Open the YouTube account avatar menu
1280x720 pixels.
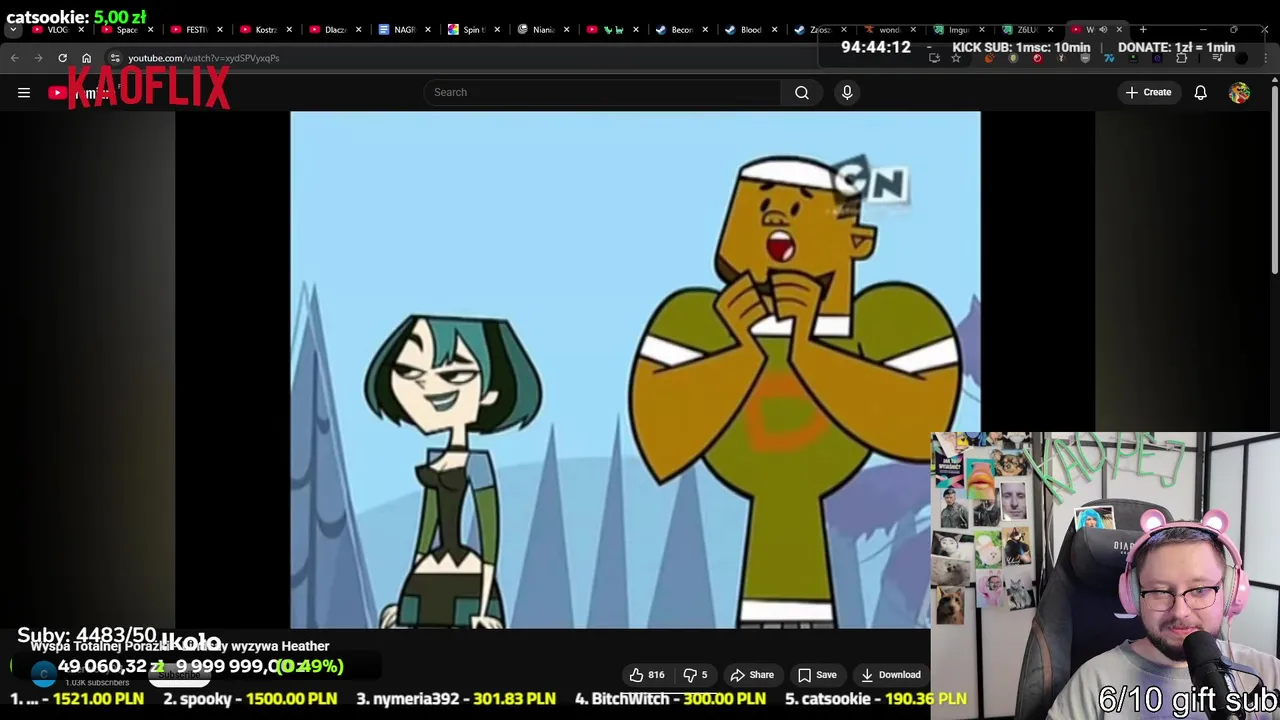click(1239, 92)
